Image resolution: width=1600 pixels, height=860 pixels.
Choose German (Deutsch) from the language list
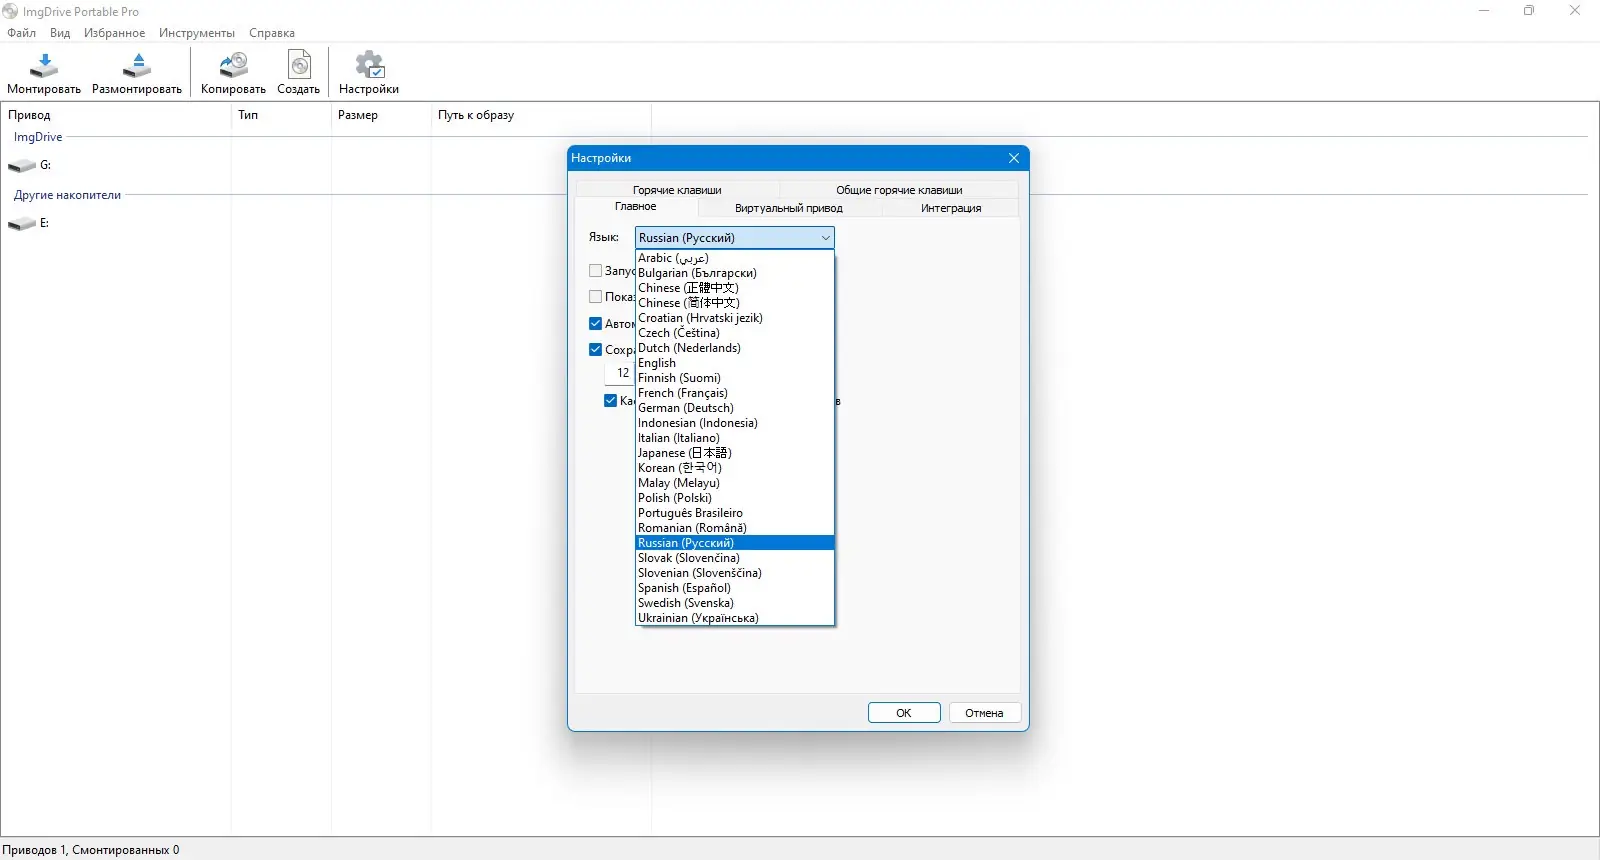735,408
